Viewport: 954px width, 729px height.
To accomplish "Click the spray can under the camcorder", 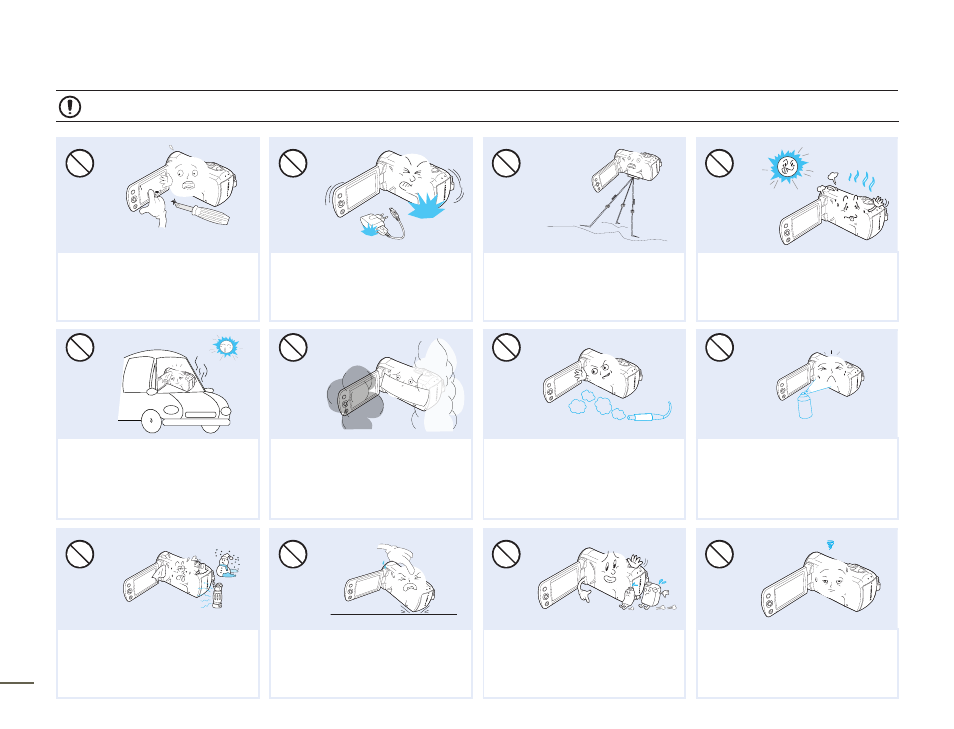I will (805, 404).
